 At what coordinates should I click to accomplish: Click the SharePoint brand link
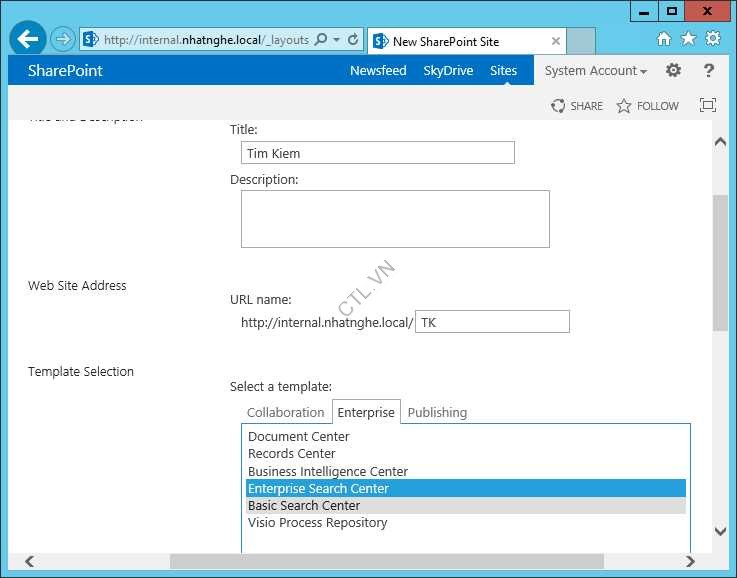pyautogui.click(x=65, y=70)
